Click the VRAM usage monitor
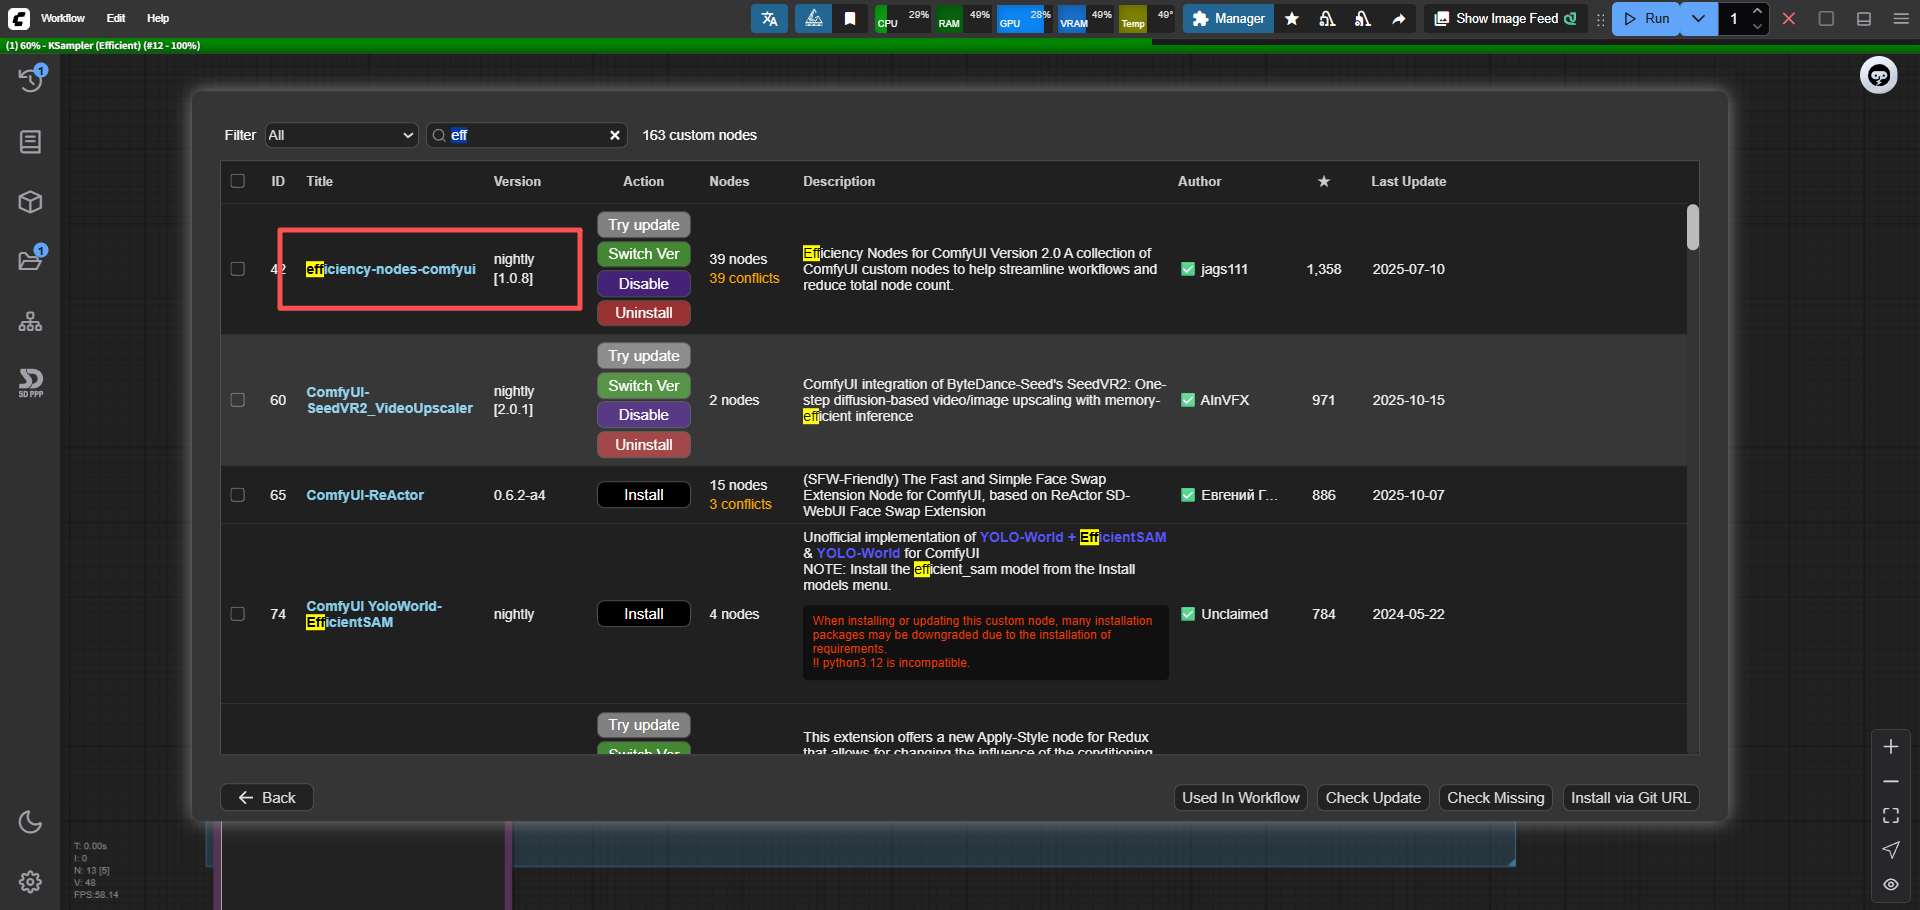This screenshot has height=910, width=1920. [x=1086, y=18]
